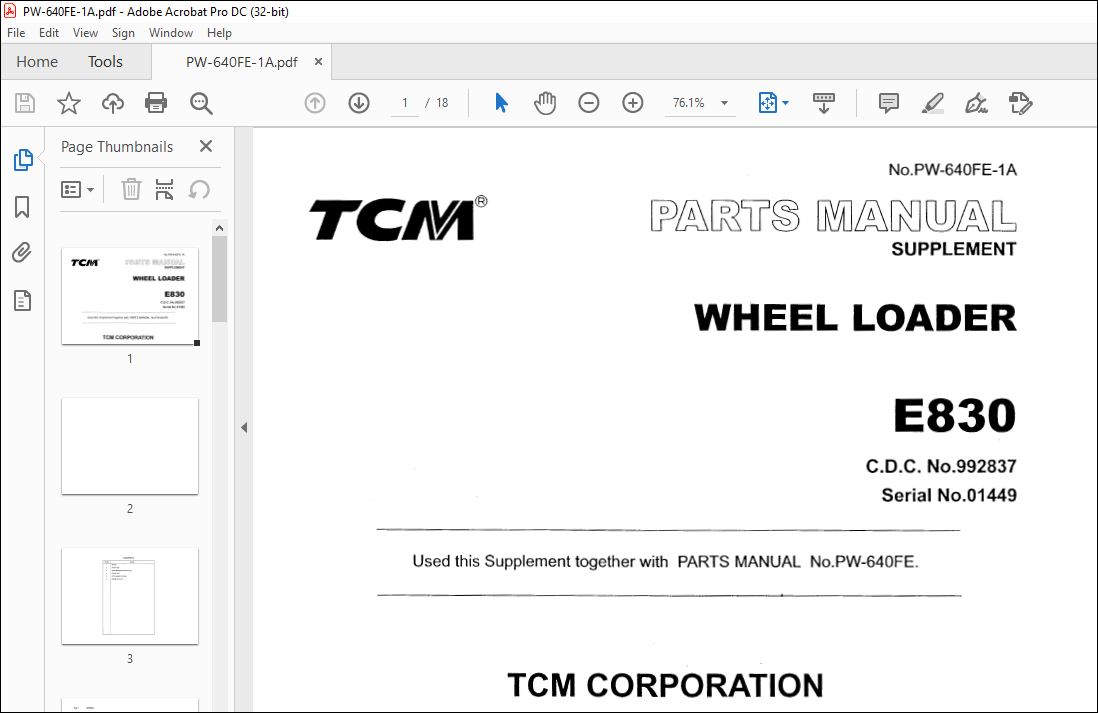This screenshot has height=713, width=1098.
Task: Open the zoom level 76.1% dropdown
Action: [x=725, y=103]
